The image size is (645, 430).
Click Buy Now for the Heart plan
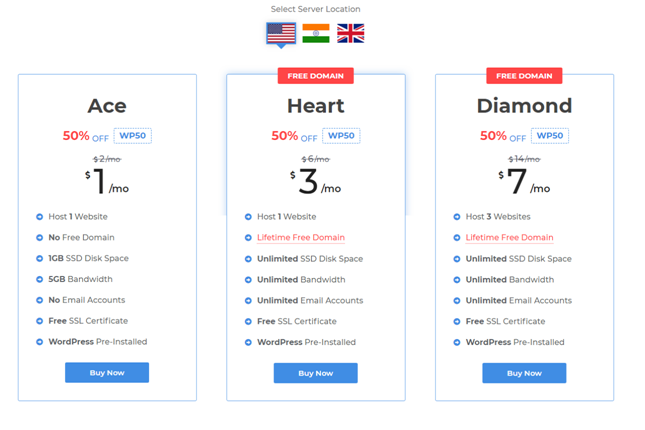316,373
